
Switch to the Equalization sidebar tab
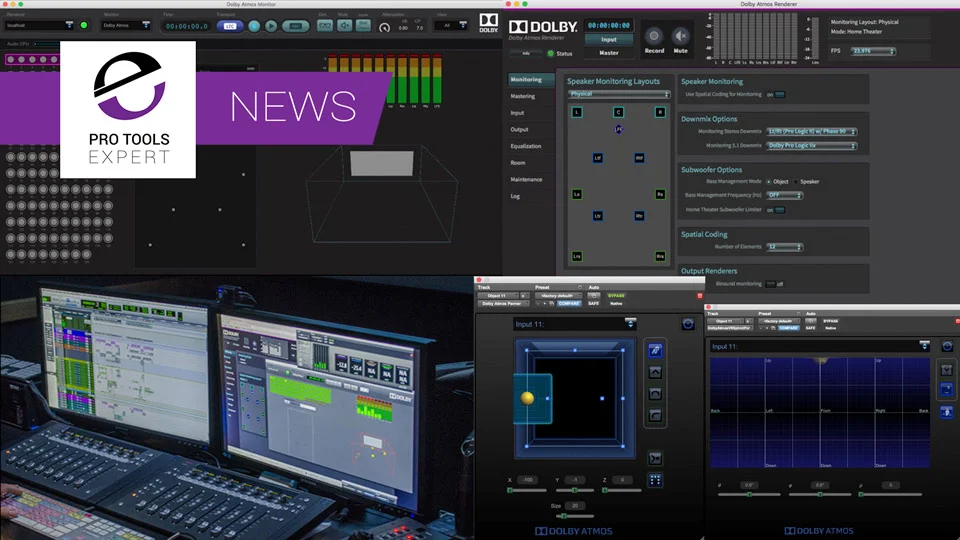(525, 146)
